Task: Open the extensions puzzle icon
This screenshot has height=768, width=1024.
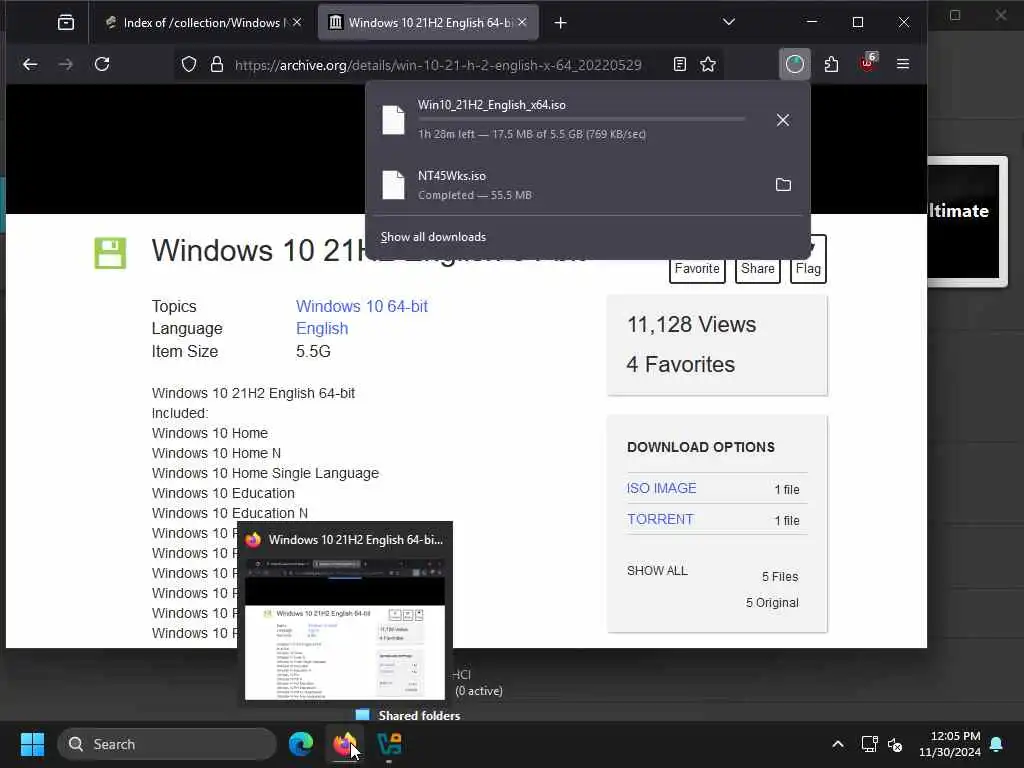Action: pyautogui.click(x=831, y=64)
